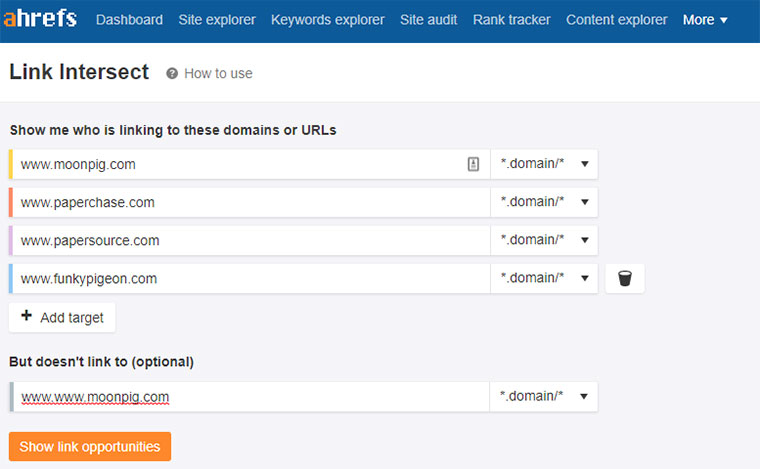This screenshot has height=469, width=760.
Task: Open the mode dropdown for www.papersource.com
Action: (x=544, y=240)
